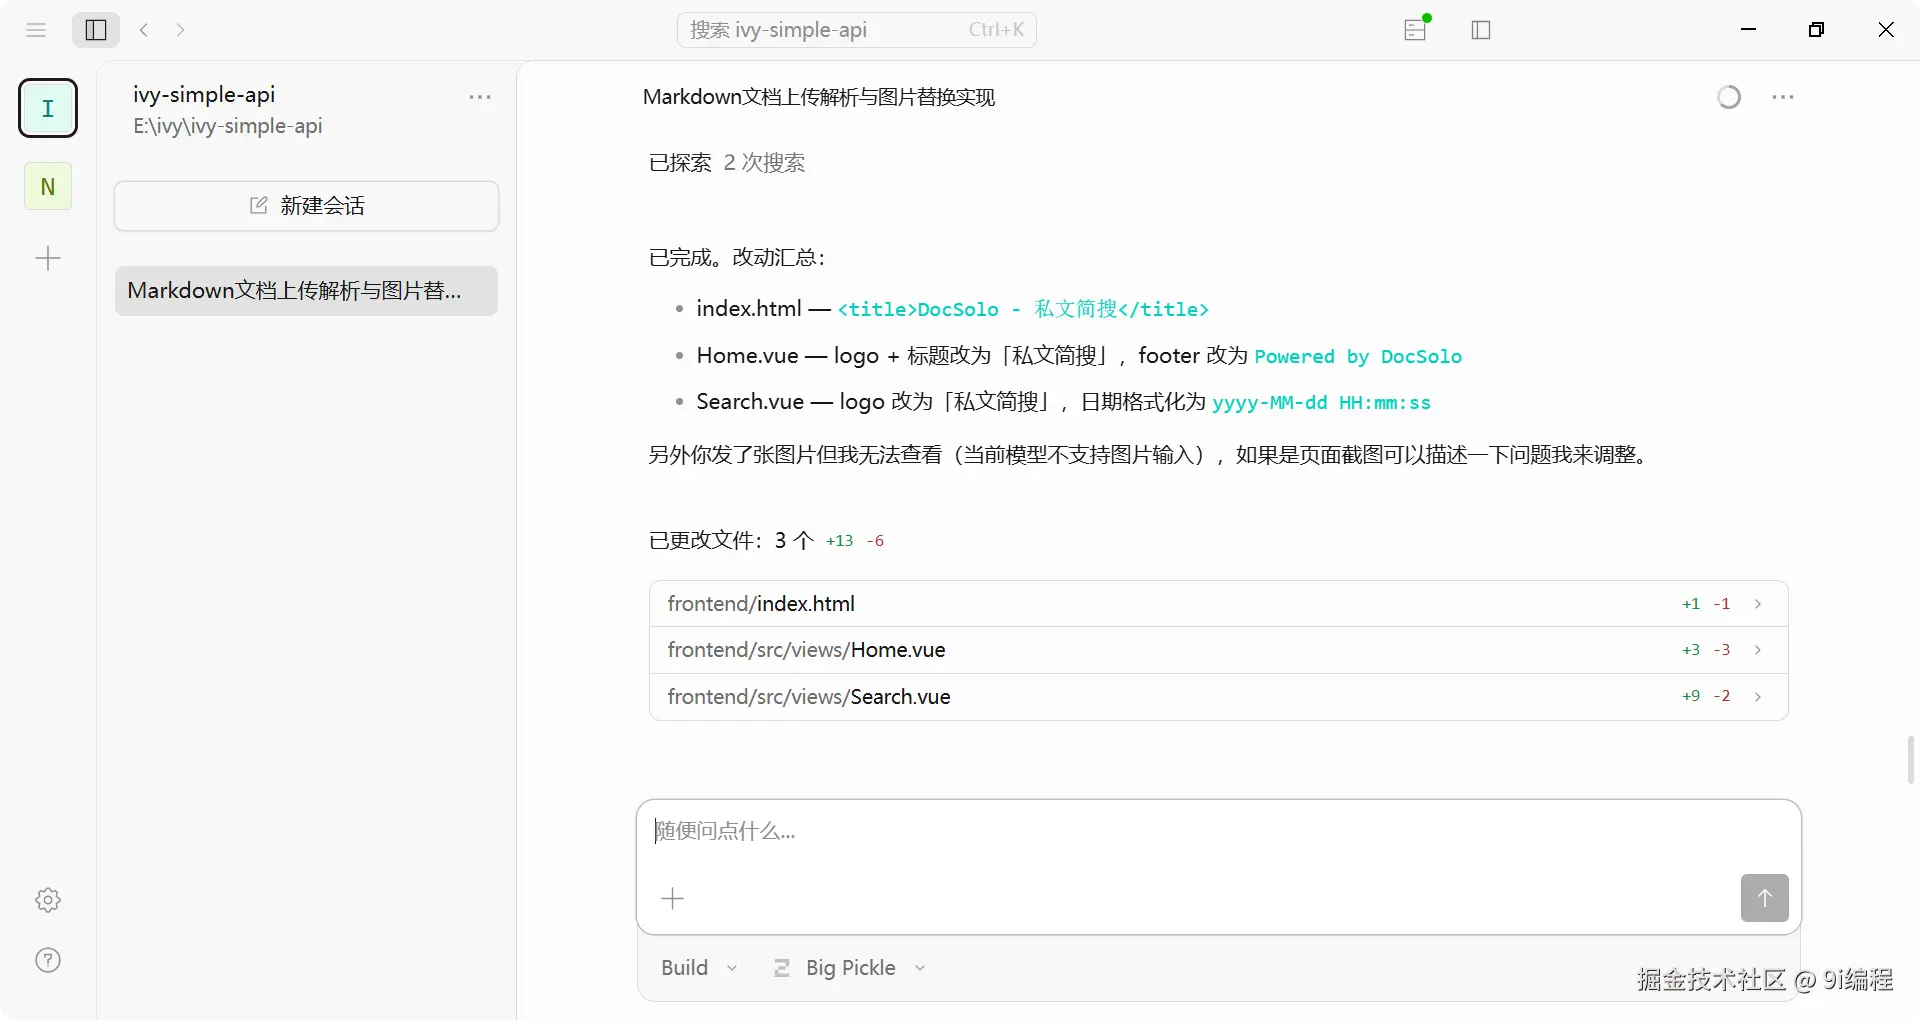Click the Powered by DocSolo code text

click(1358, 357)
